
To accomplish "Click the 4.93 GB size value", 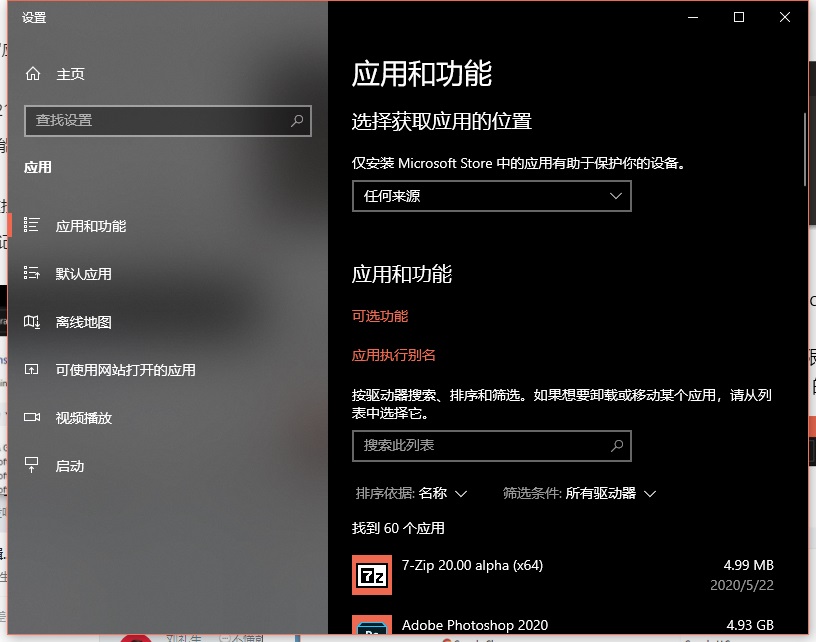I will pos(750,625).
